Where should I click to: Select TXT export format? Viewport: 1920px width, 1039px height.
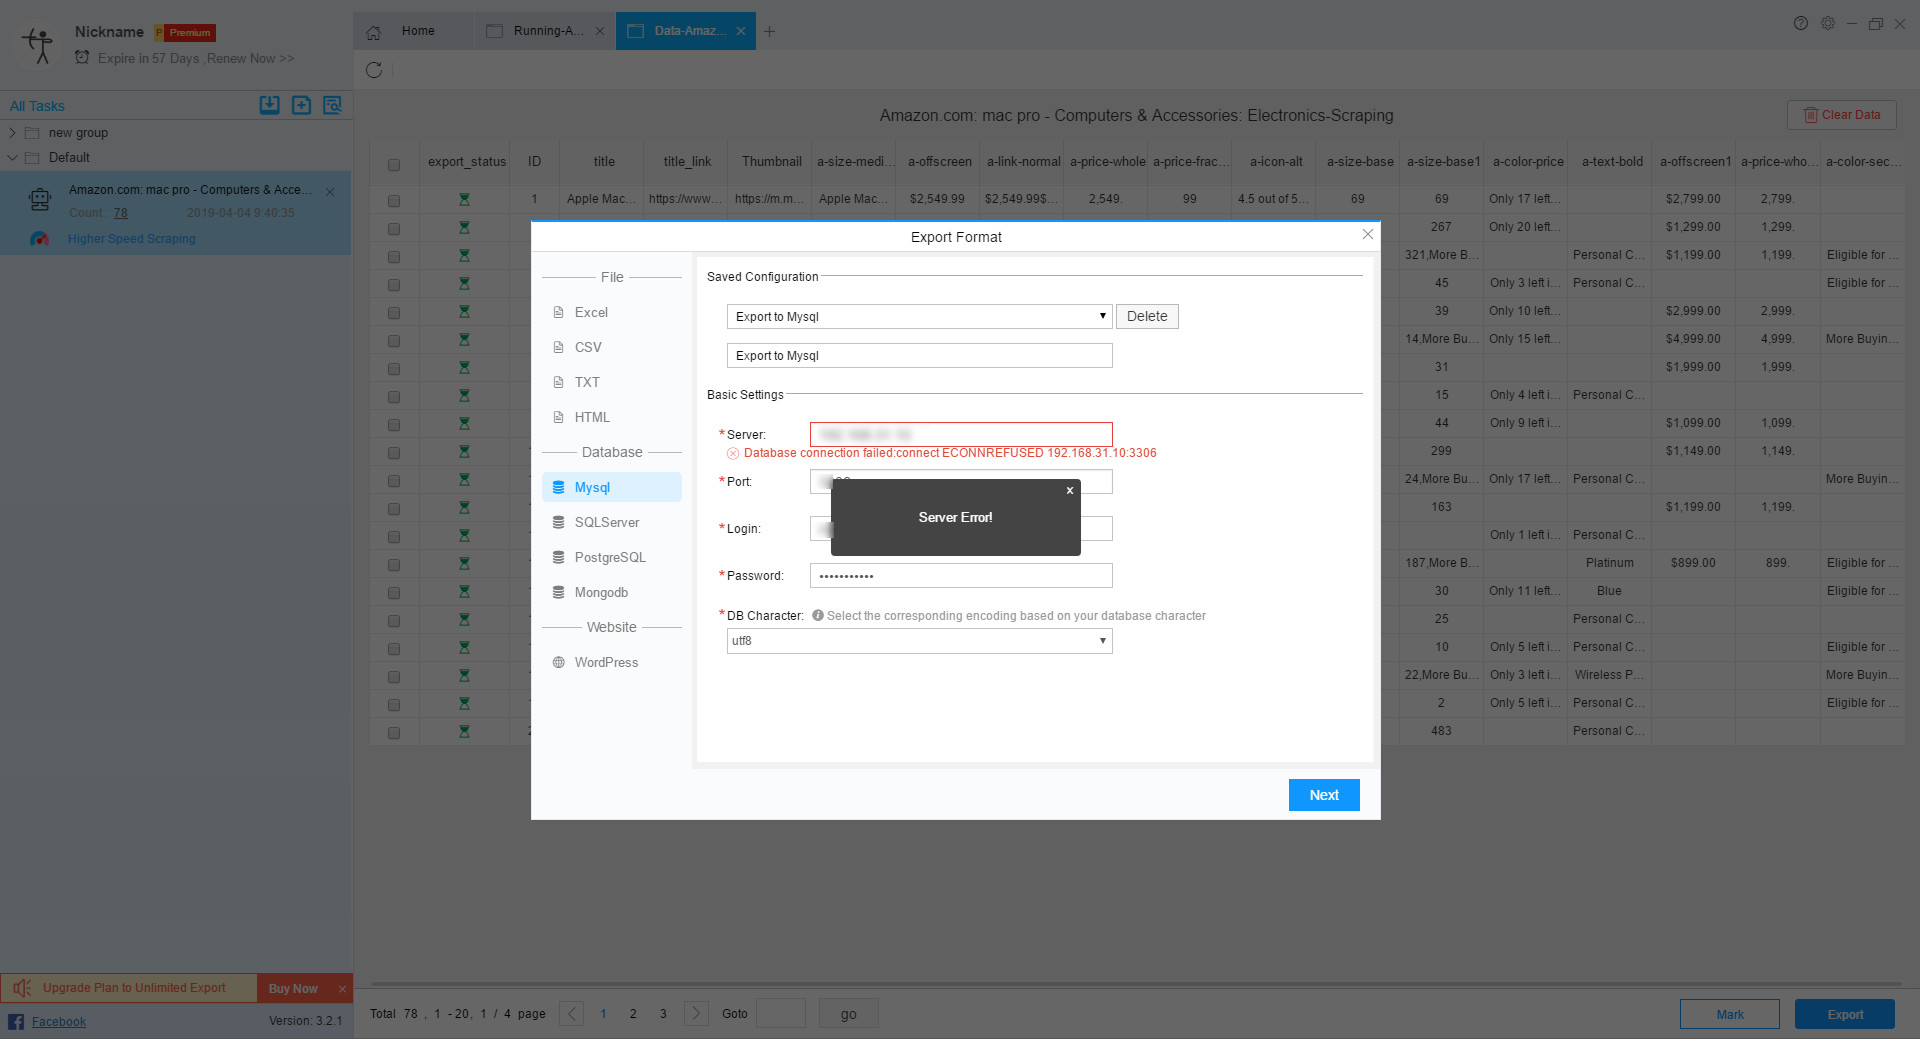pos(587,383)
